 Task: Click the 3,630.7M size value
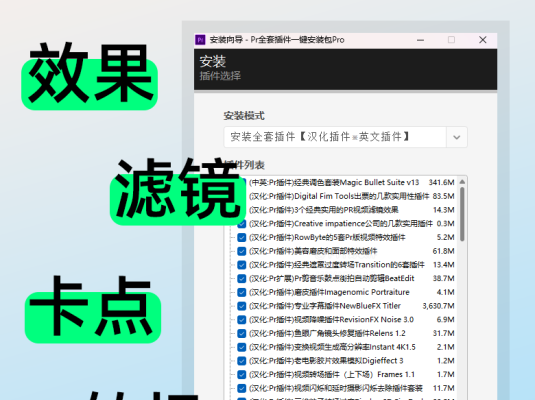[x=438, y=306]
